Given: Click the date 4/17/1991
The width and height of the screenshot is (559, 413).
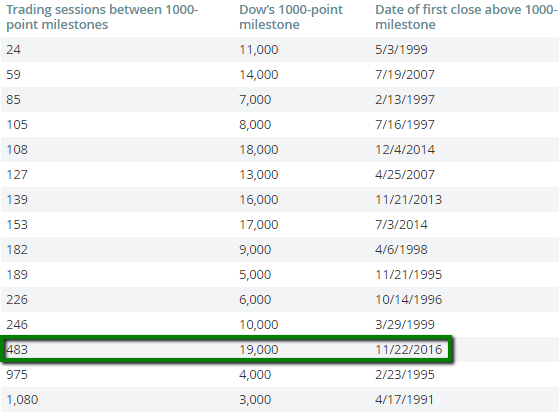Looking at the screenshot, I should 405,399.
